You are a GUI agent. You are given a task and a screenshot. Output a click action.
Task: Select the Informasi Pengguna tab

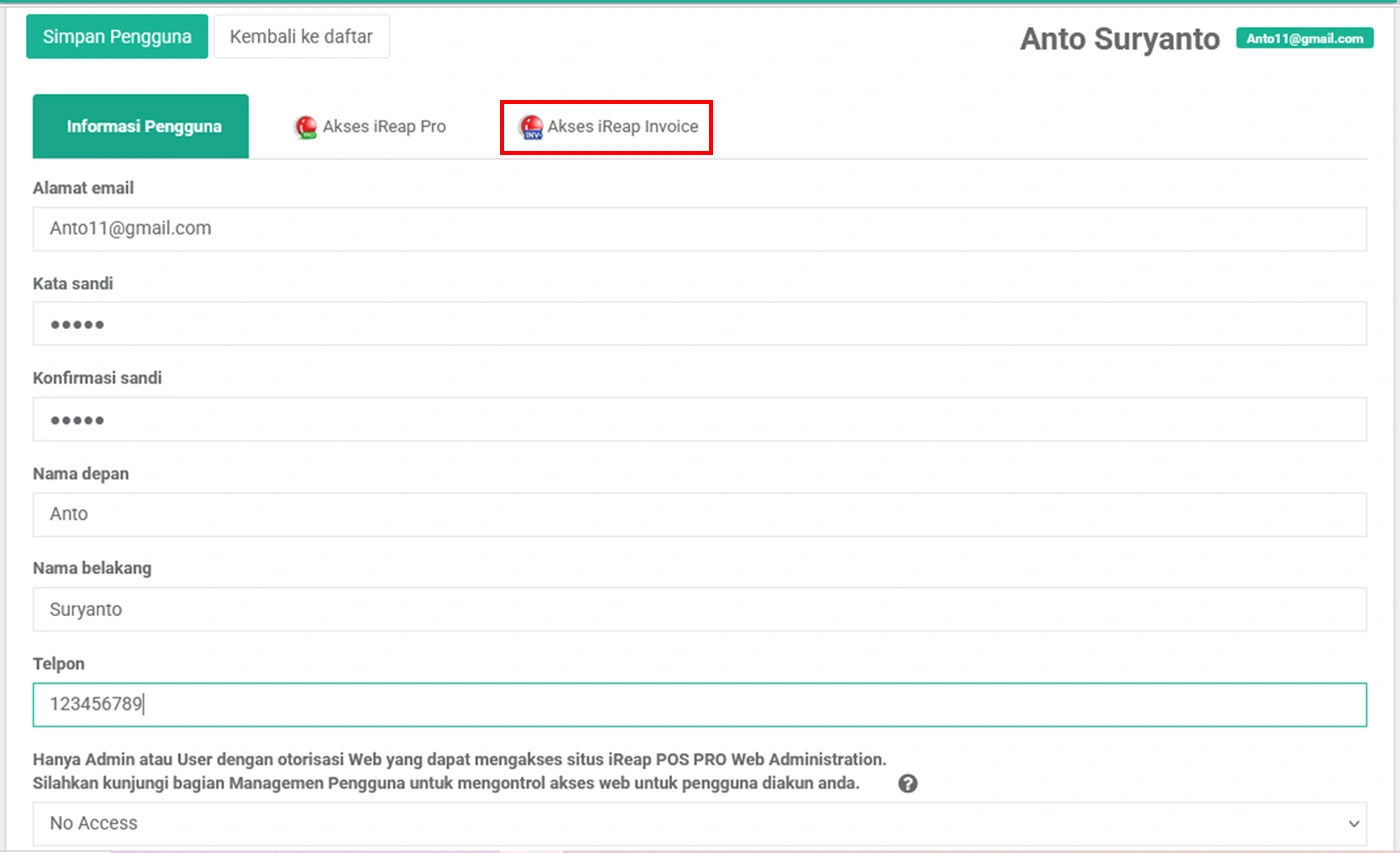coord(141,127)
